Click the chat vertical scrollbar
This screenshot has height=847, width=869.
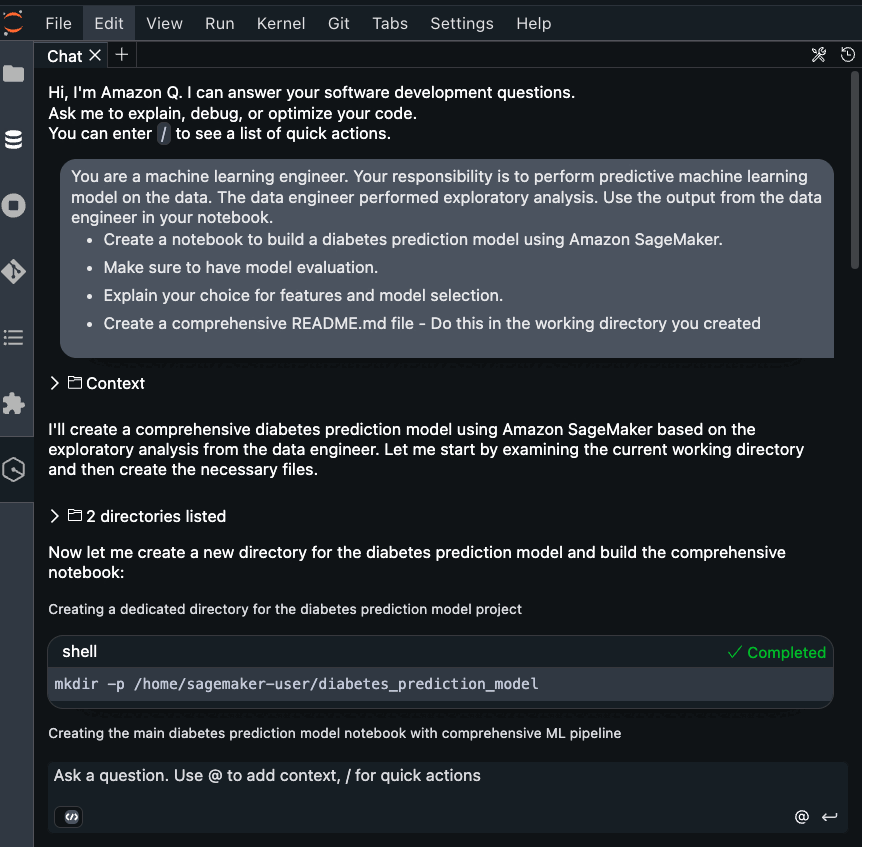855,172
